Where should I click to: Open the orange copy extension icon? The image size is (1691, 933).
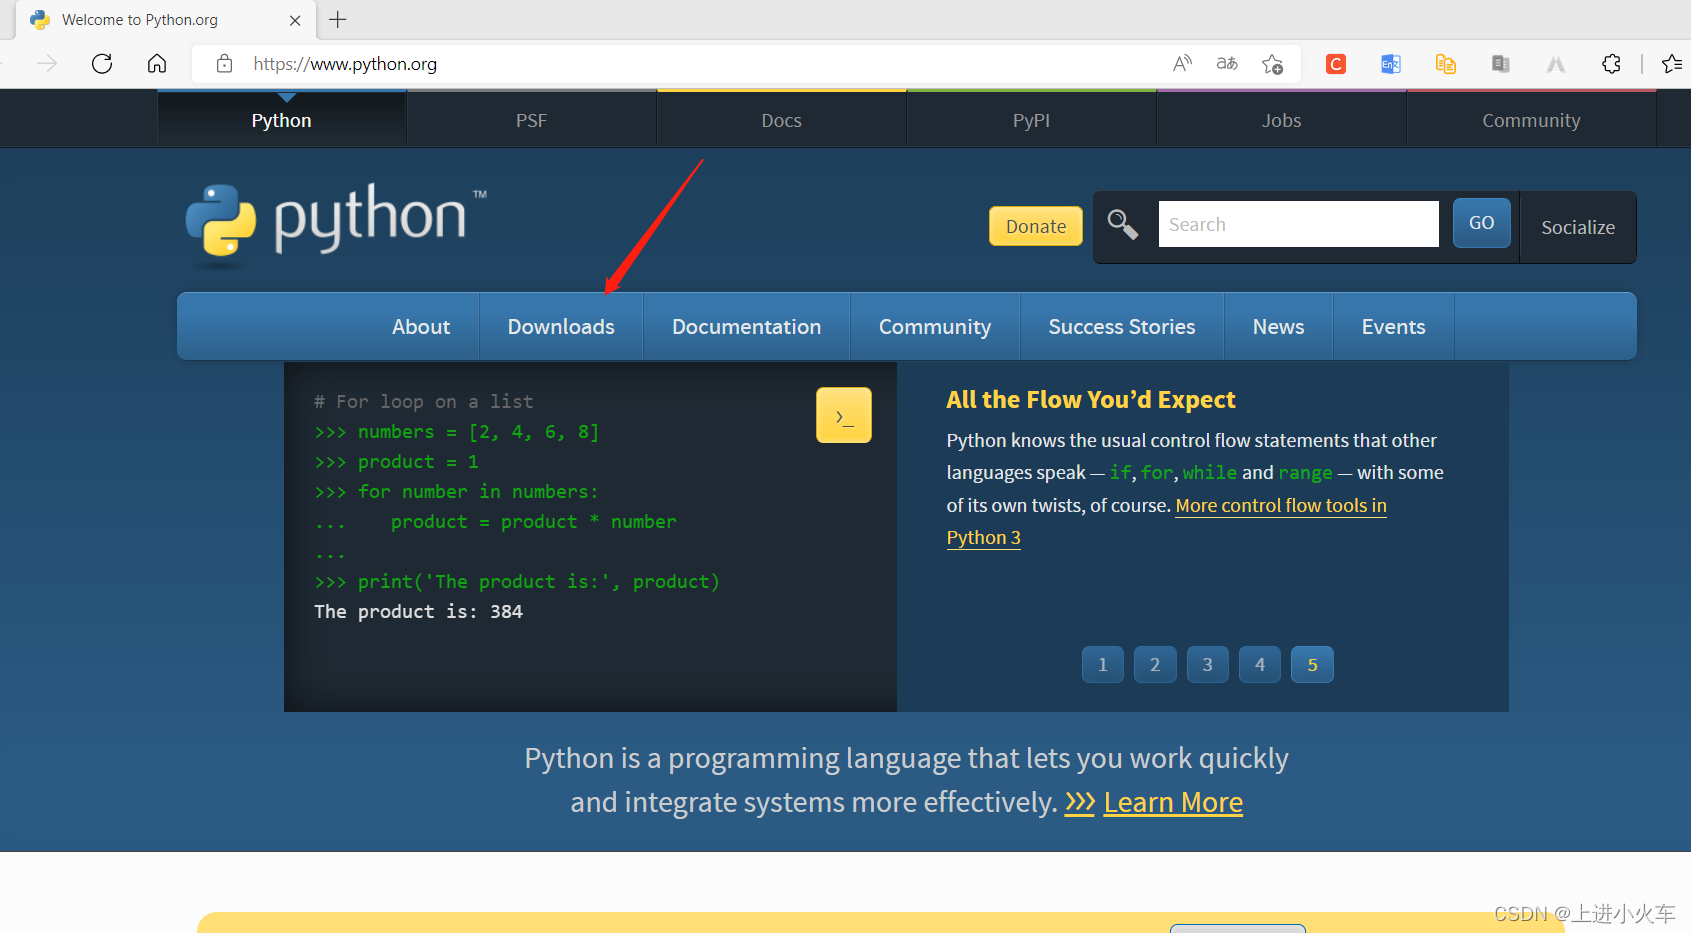pos(1446,64)
